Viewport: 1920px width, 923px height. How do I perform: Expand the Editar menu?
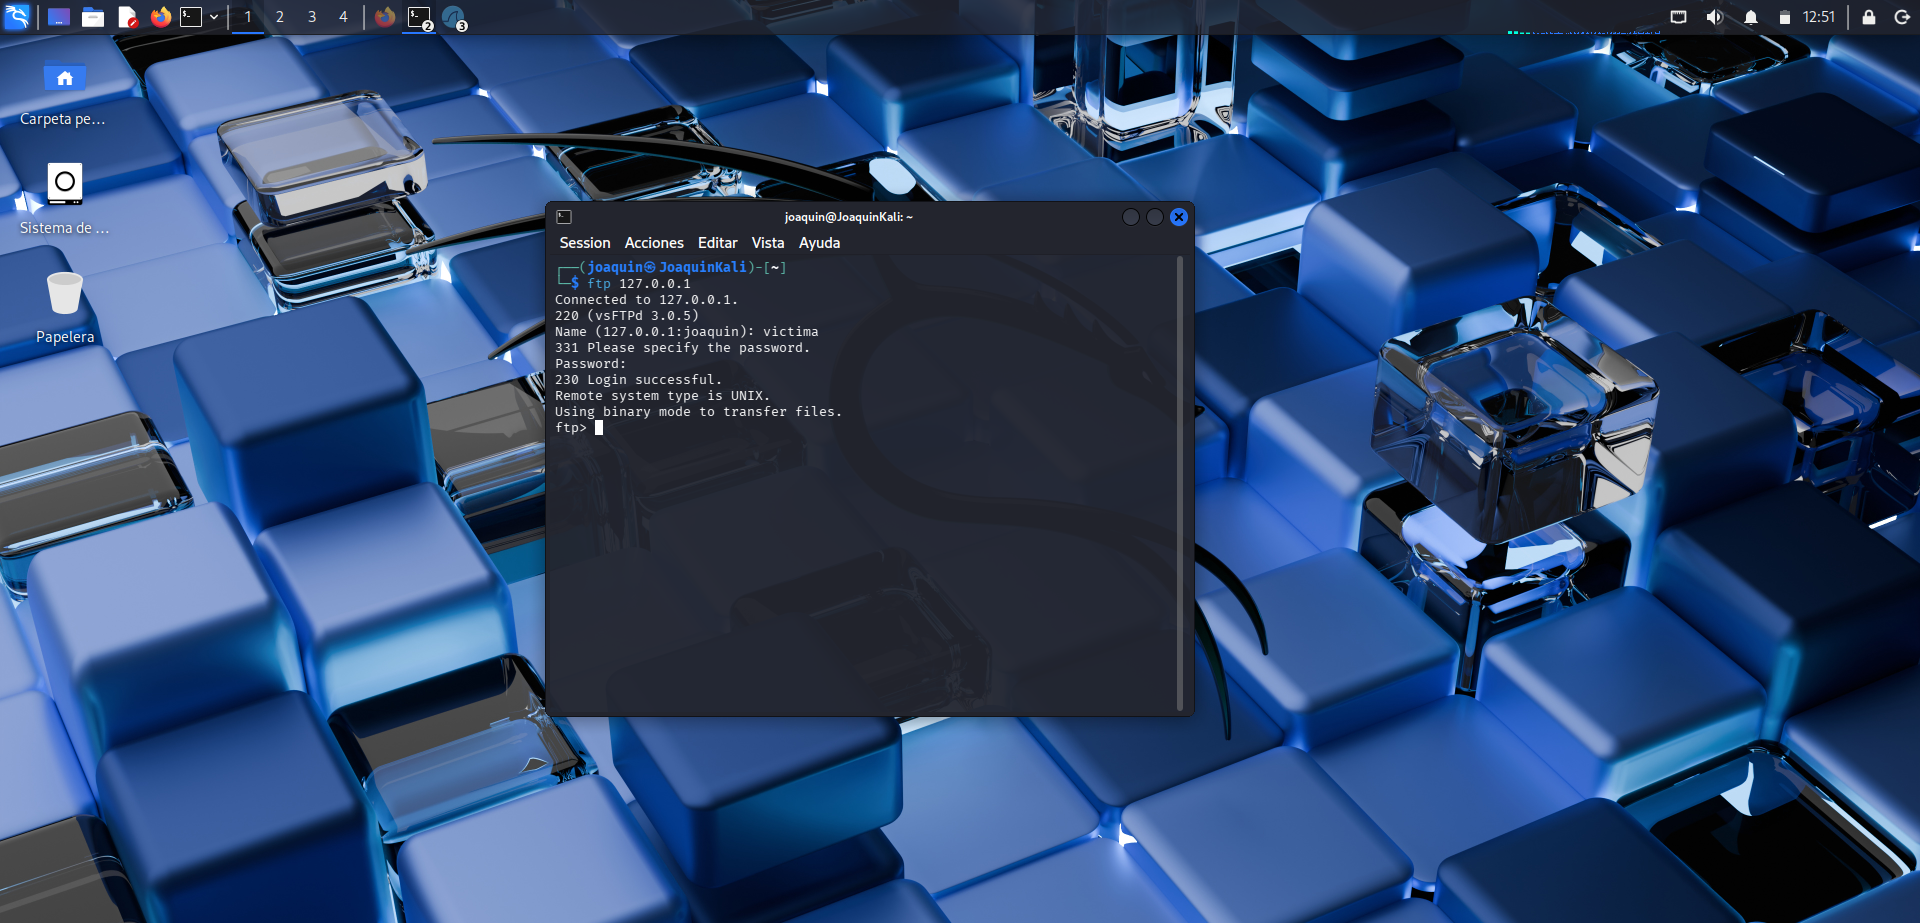[x=717, y=243]
